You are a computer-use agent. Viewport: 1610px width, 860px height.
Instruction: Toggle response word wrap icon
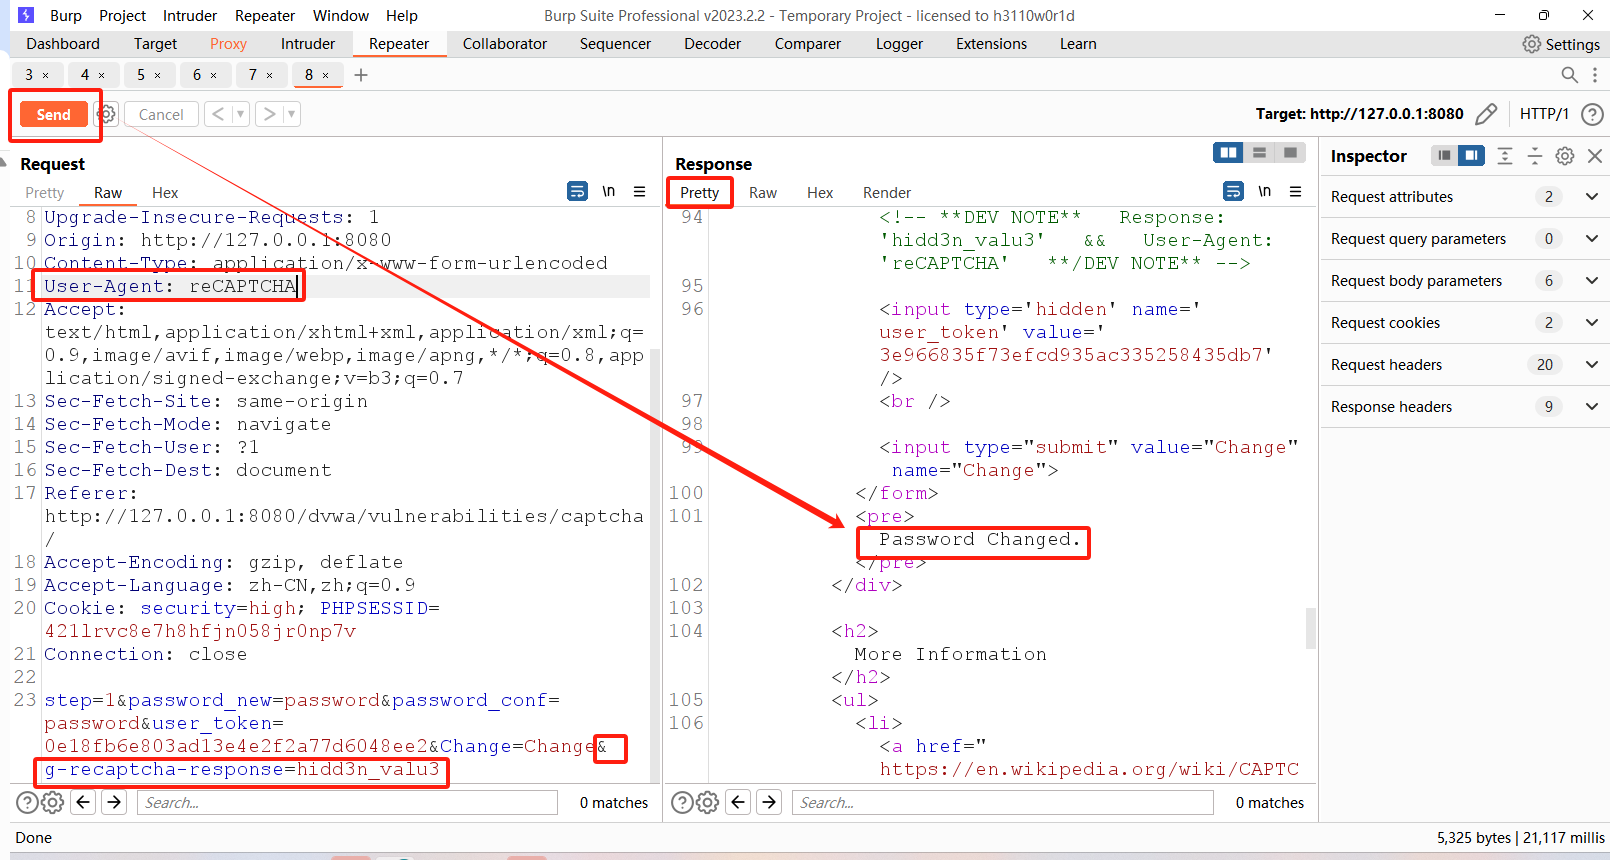1233,191
